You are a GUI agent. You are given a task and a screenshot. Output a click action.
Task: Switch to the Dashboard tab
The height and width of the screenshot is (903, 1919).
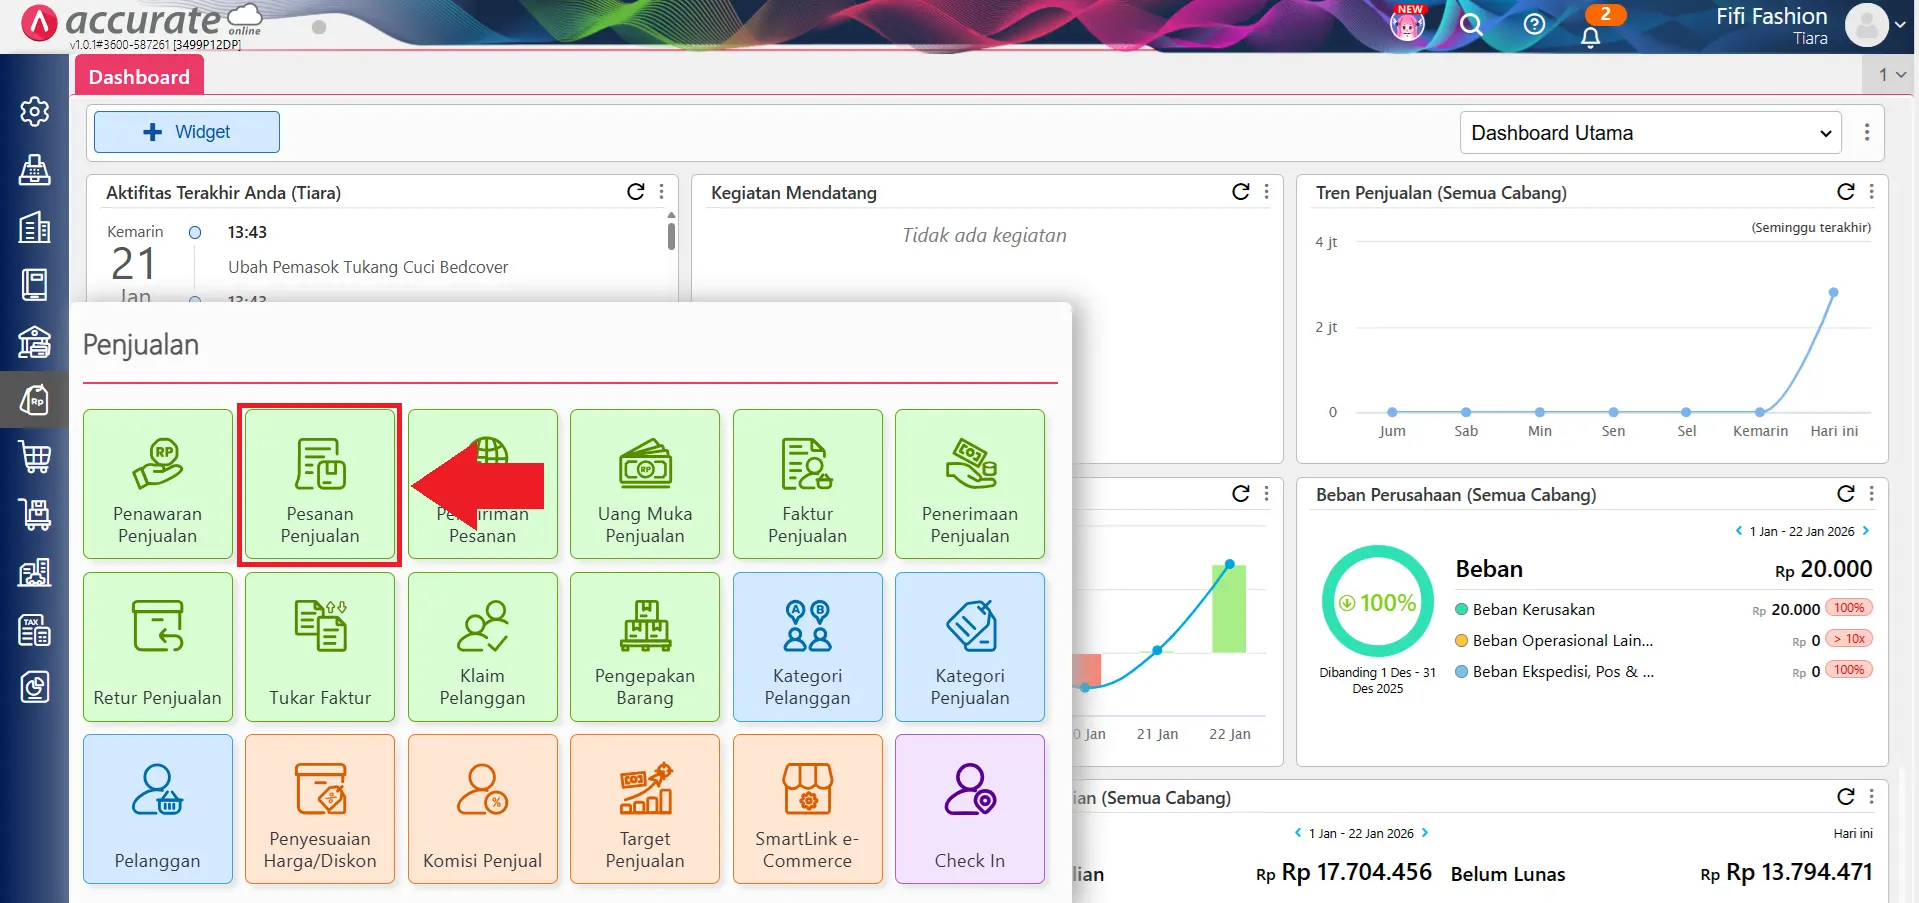click(x=139, y=76)
